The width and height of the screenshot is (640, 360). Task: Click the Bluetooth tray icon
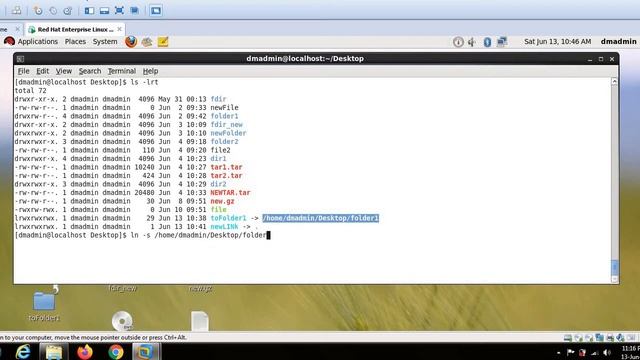coord(487,42)
